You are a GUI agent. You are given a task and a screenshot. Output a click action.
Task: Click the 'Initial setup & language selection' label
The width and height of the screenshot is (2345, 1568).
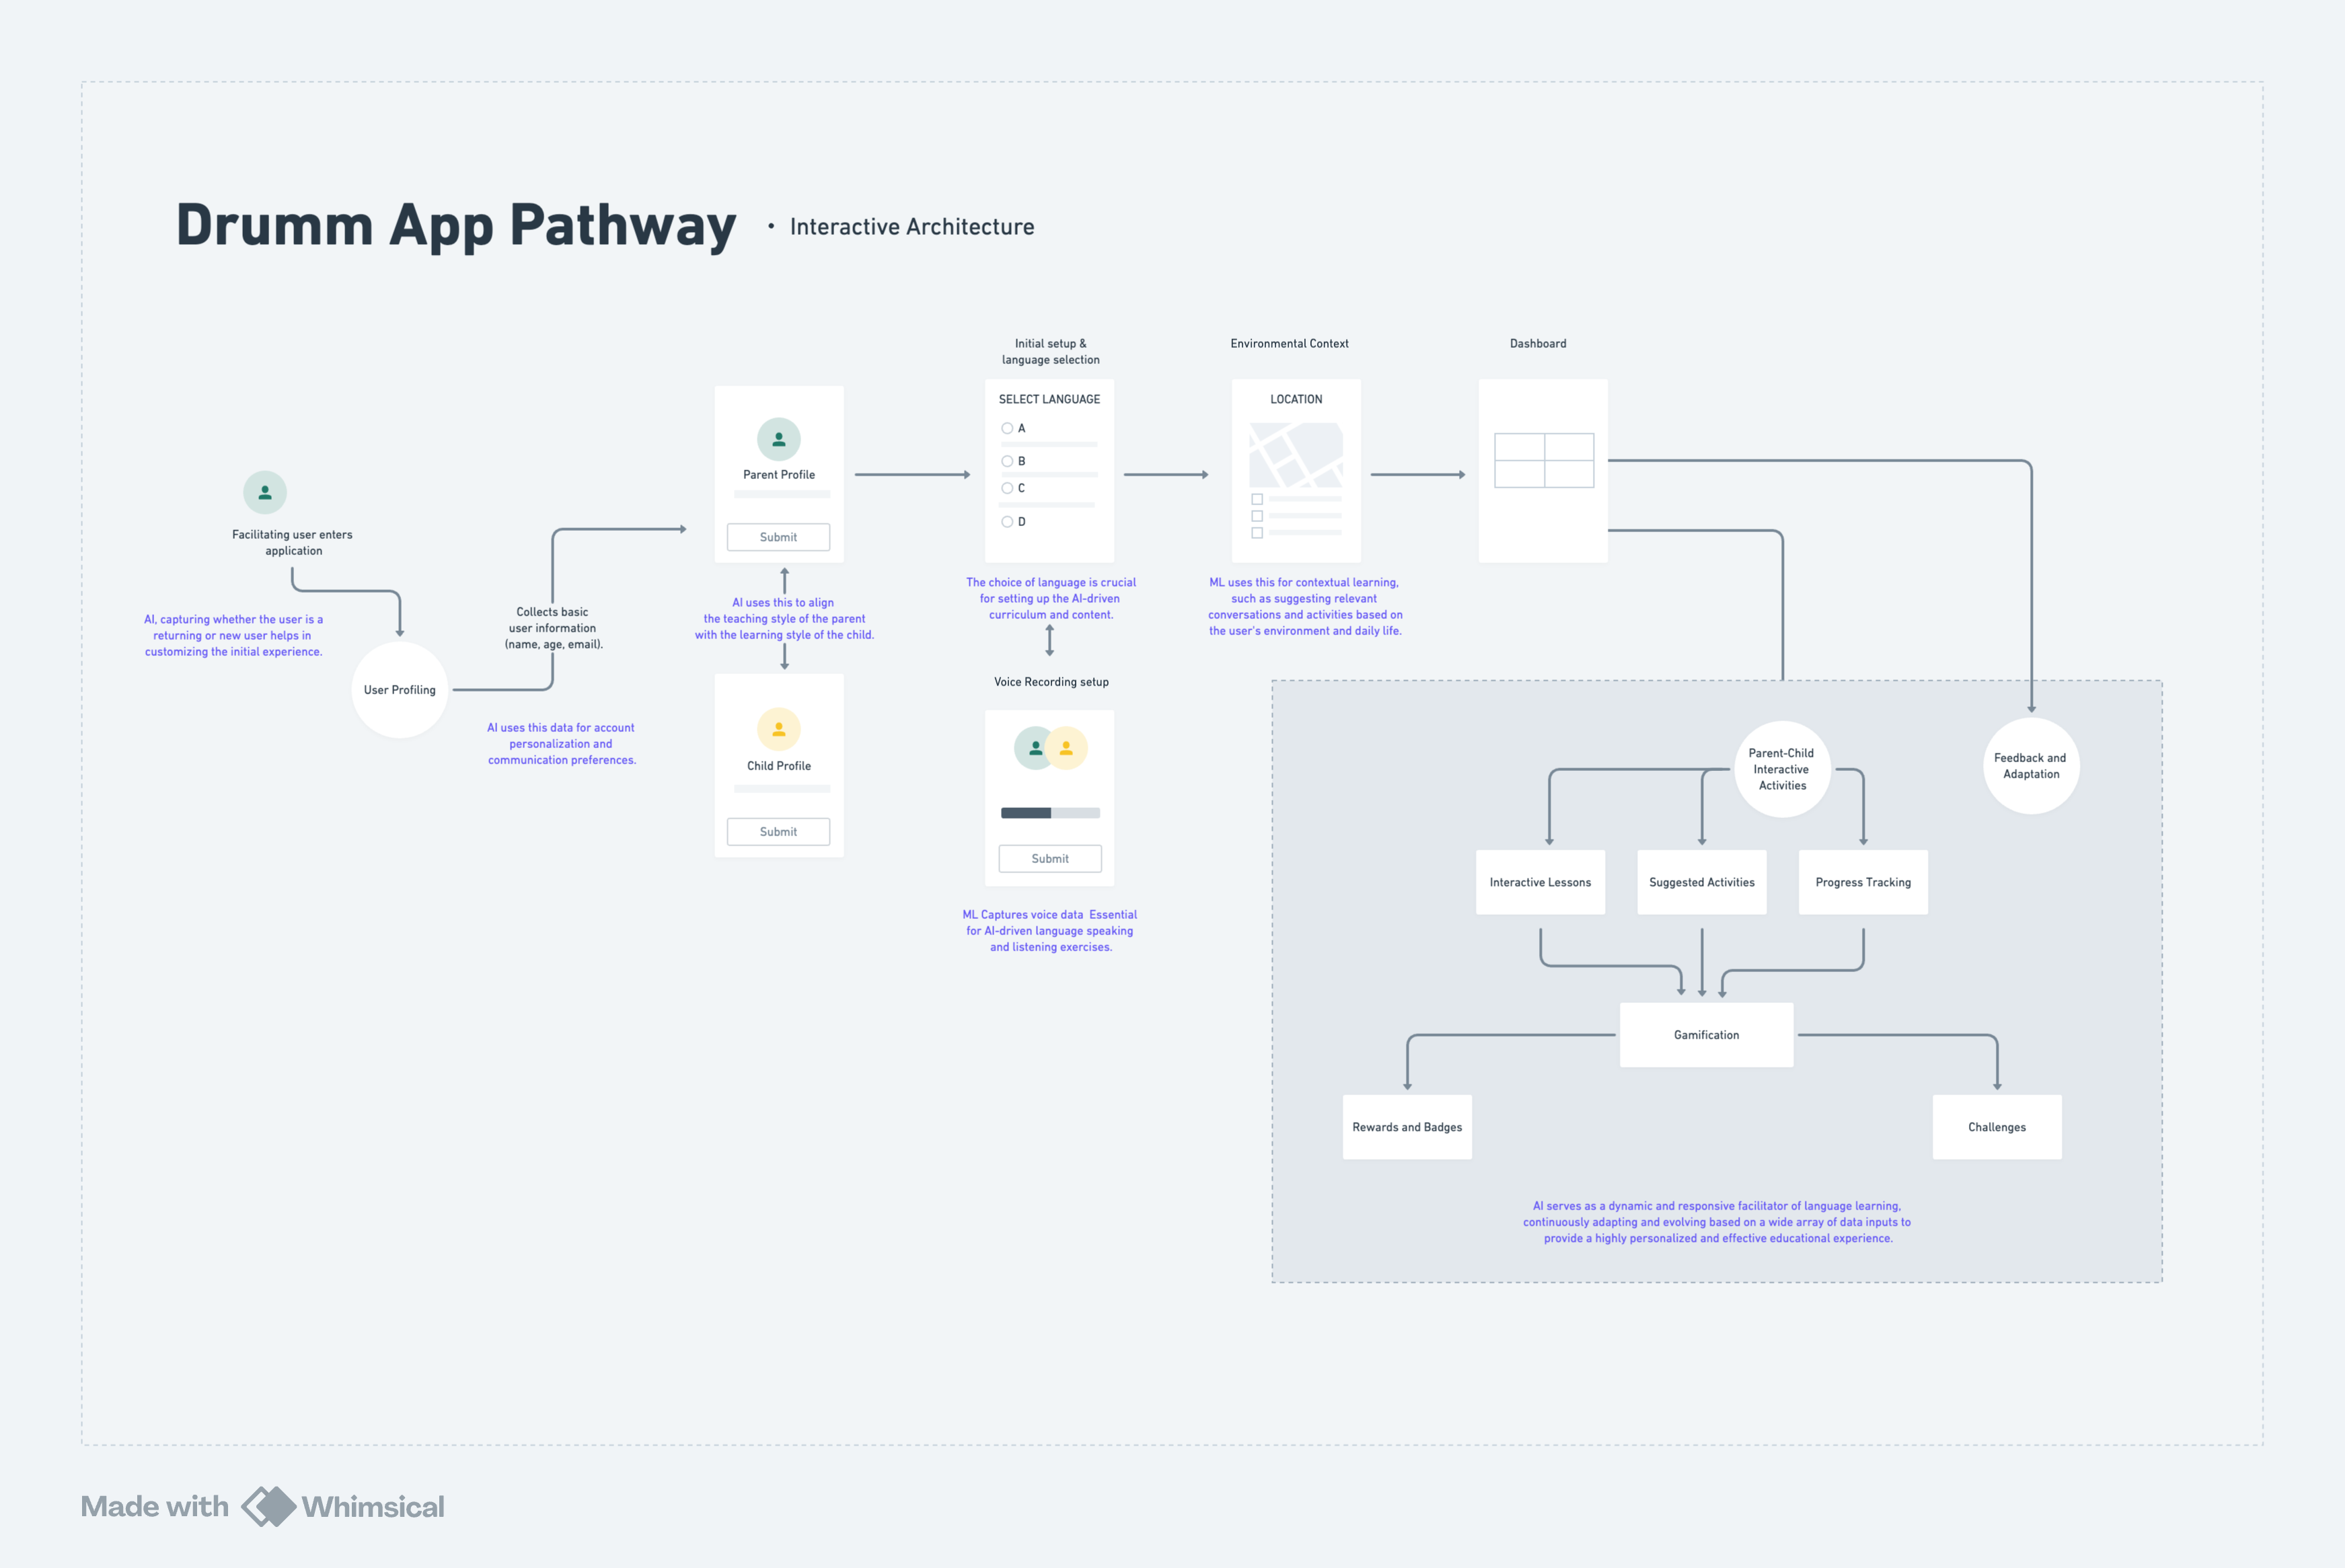1051,351
